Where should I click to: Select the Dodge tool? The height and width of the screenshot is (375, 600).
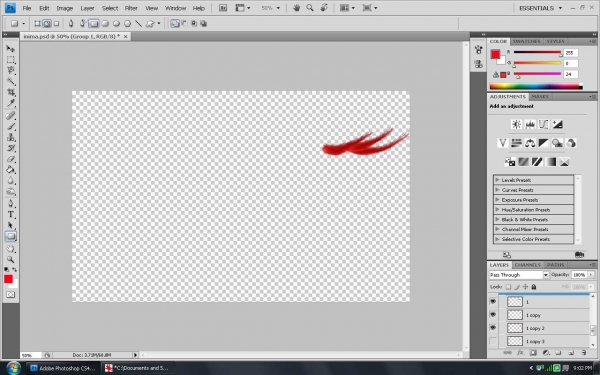(10, 191)
